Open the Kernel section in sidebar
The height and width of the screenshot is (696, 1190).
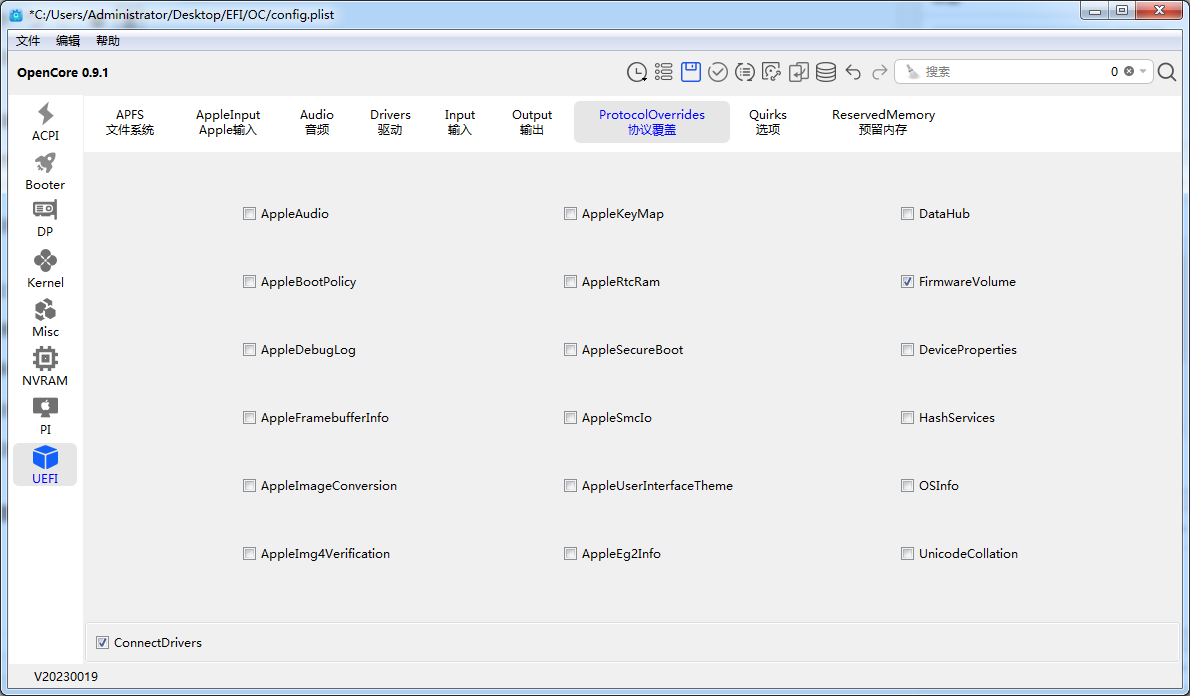coord(45,268)
